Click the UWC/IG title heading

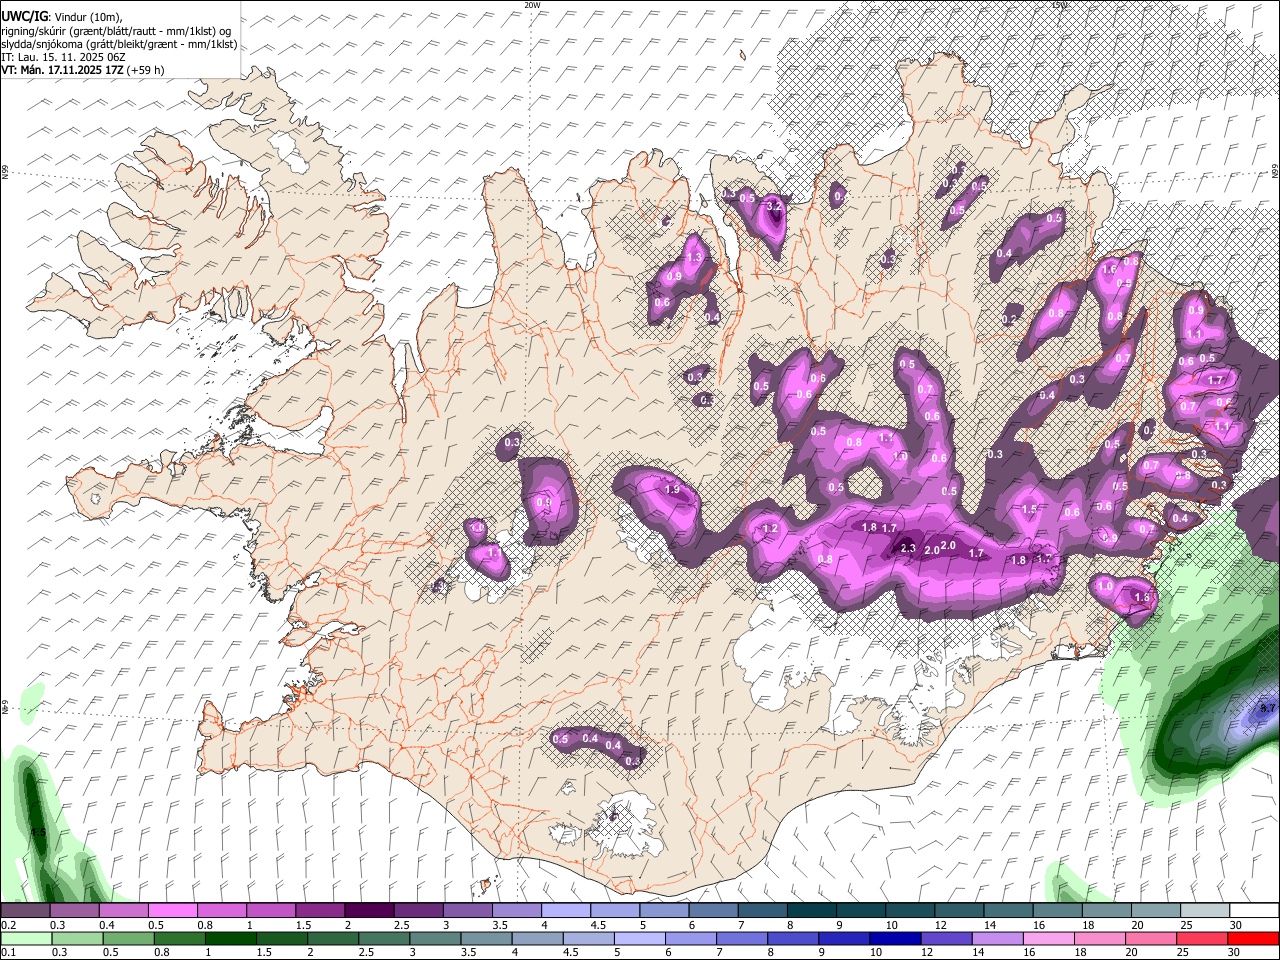click(24, 17)
